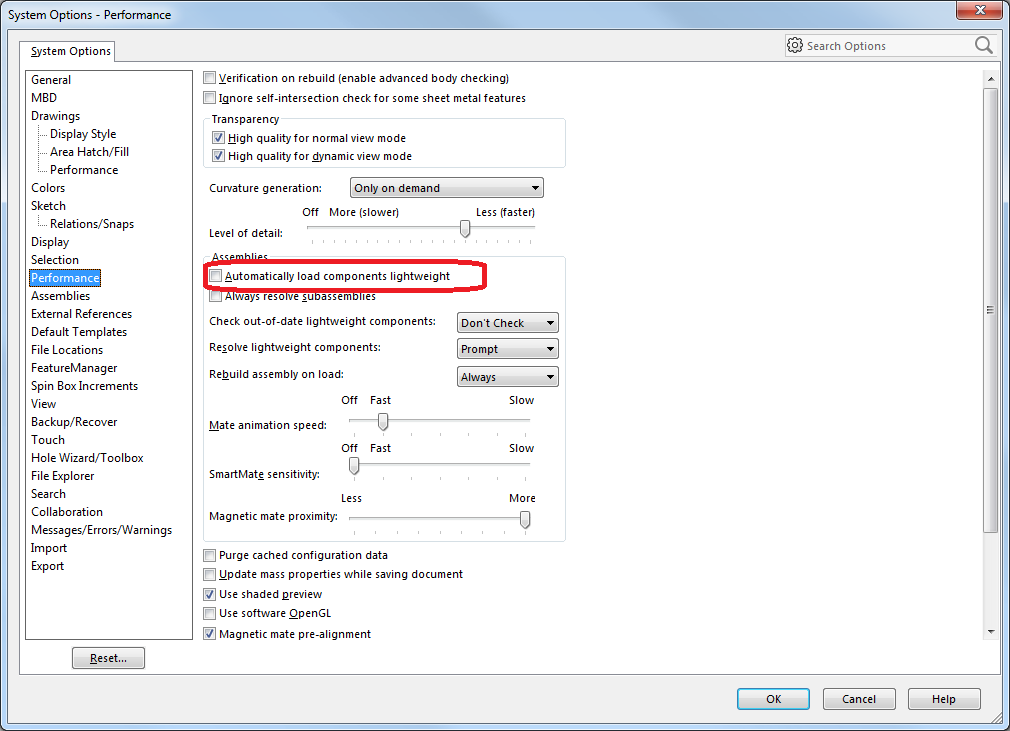Uncheck Use shaded preview
Viewport: 1010px width, 731px height.
(210, 594)
